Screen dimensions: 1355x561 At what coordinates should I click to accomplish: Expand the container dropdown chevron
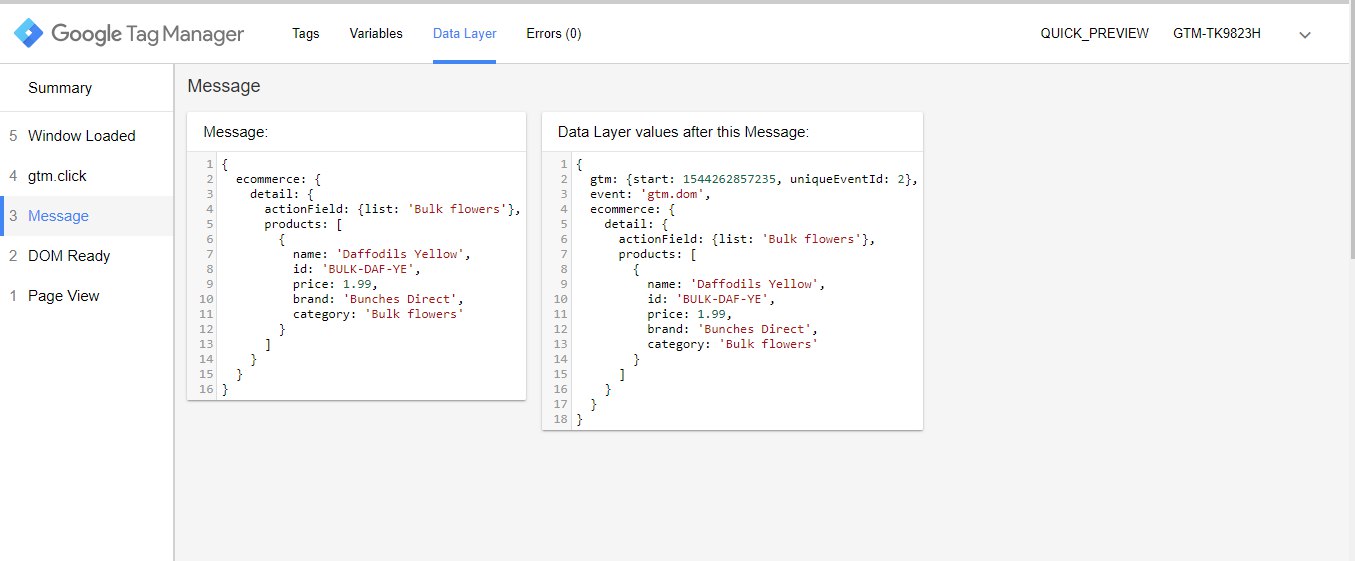(1304, 34)
